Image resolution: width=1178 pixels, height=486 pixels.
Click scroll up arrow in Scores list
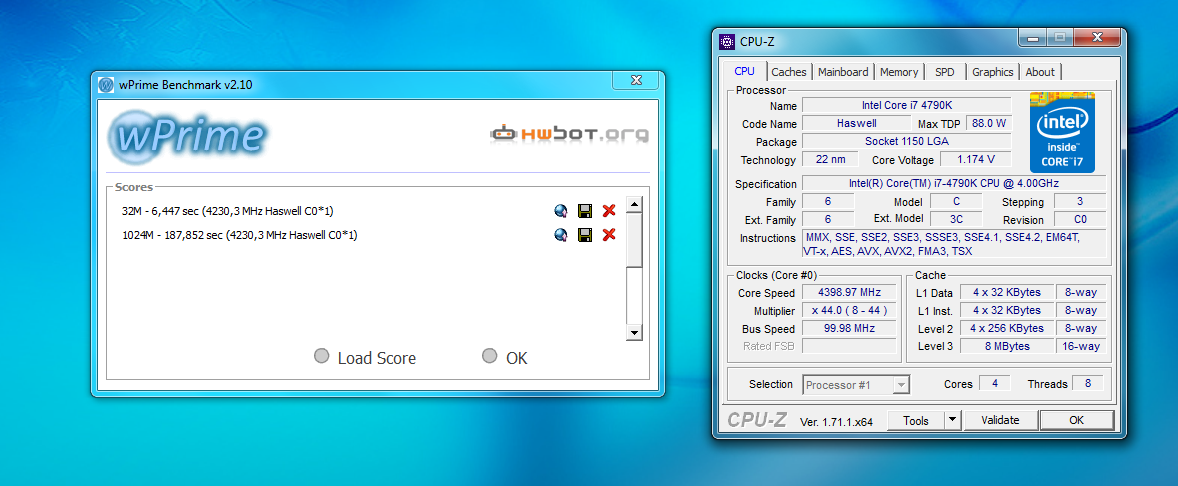pyautogui.click(x=634, y=204)
